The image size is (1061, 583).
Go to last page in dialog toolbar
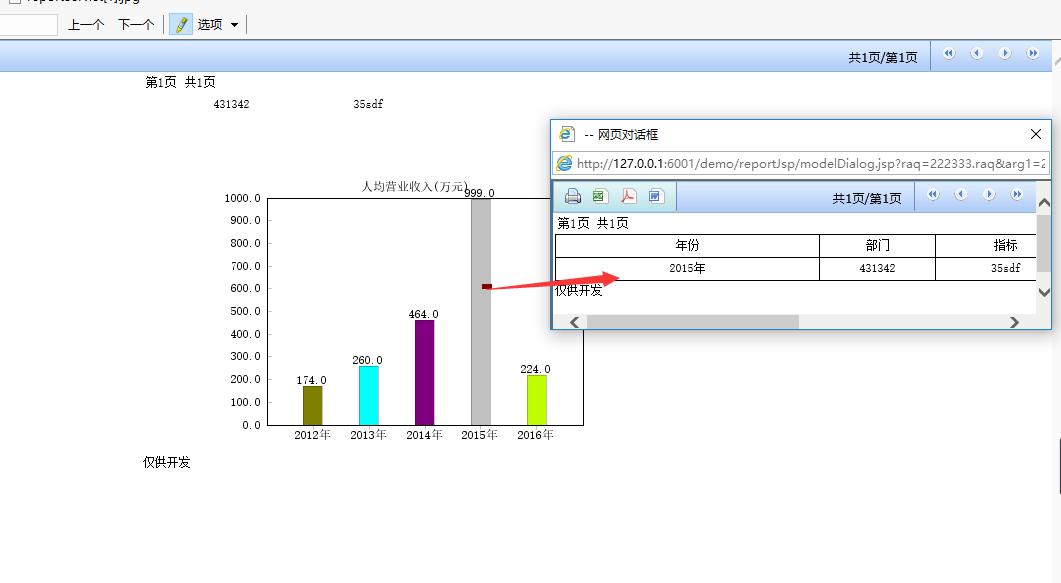1017,195
